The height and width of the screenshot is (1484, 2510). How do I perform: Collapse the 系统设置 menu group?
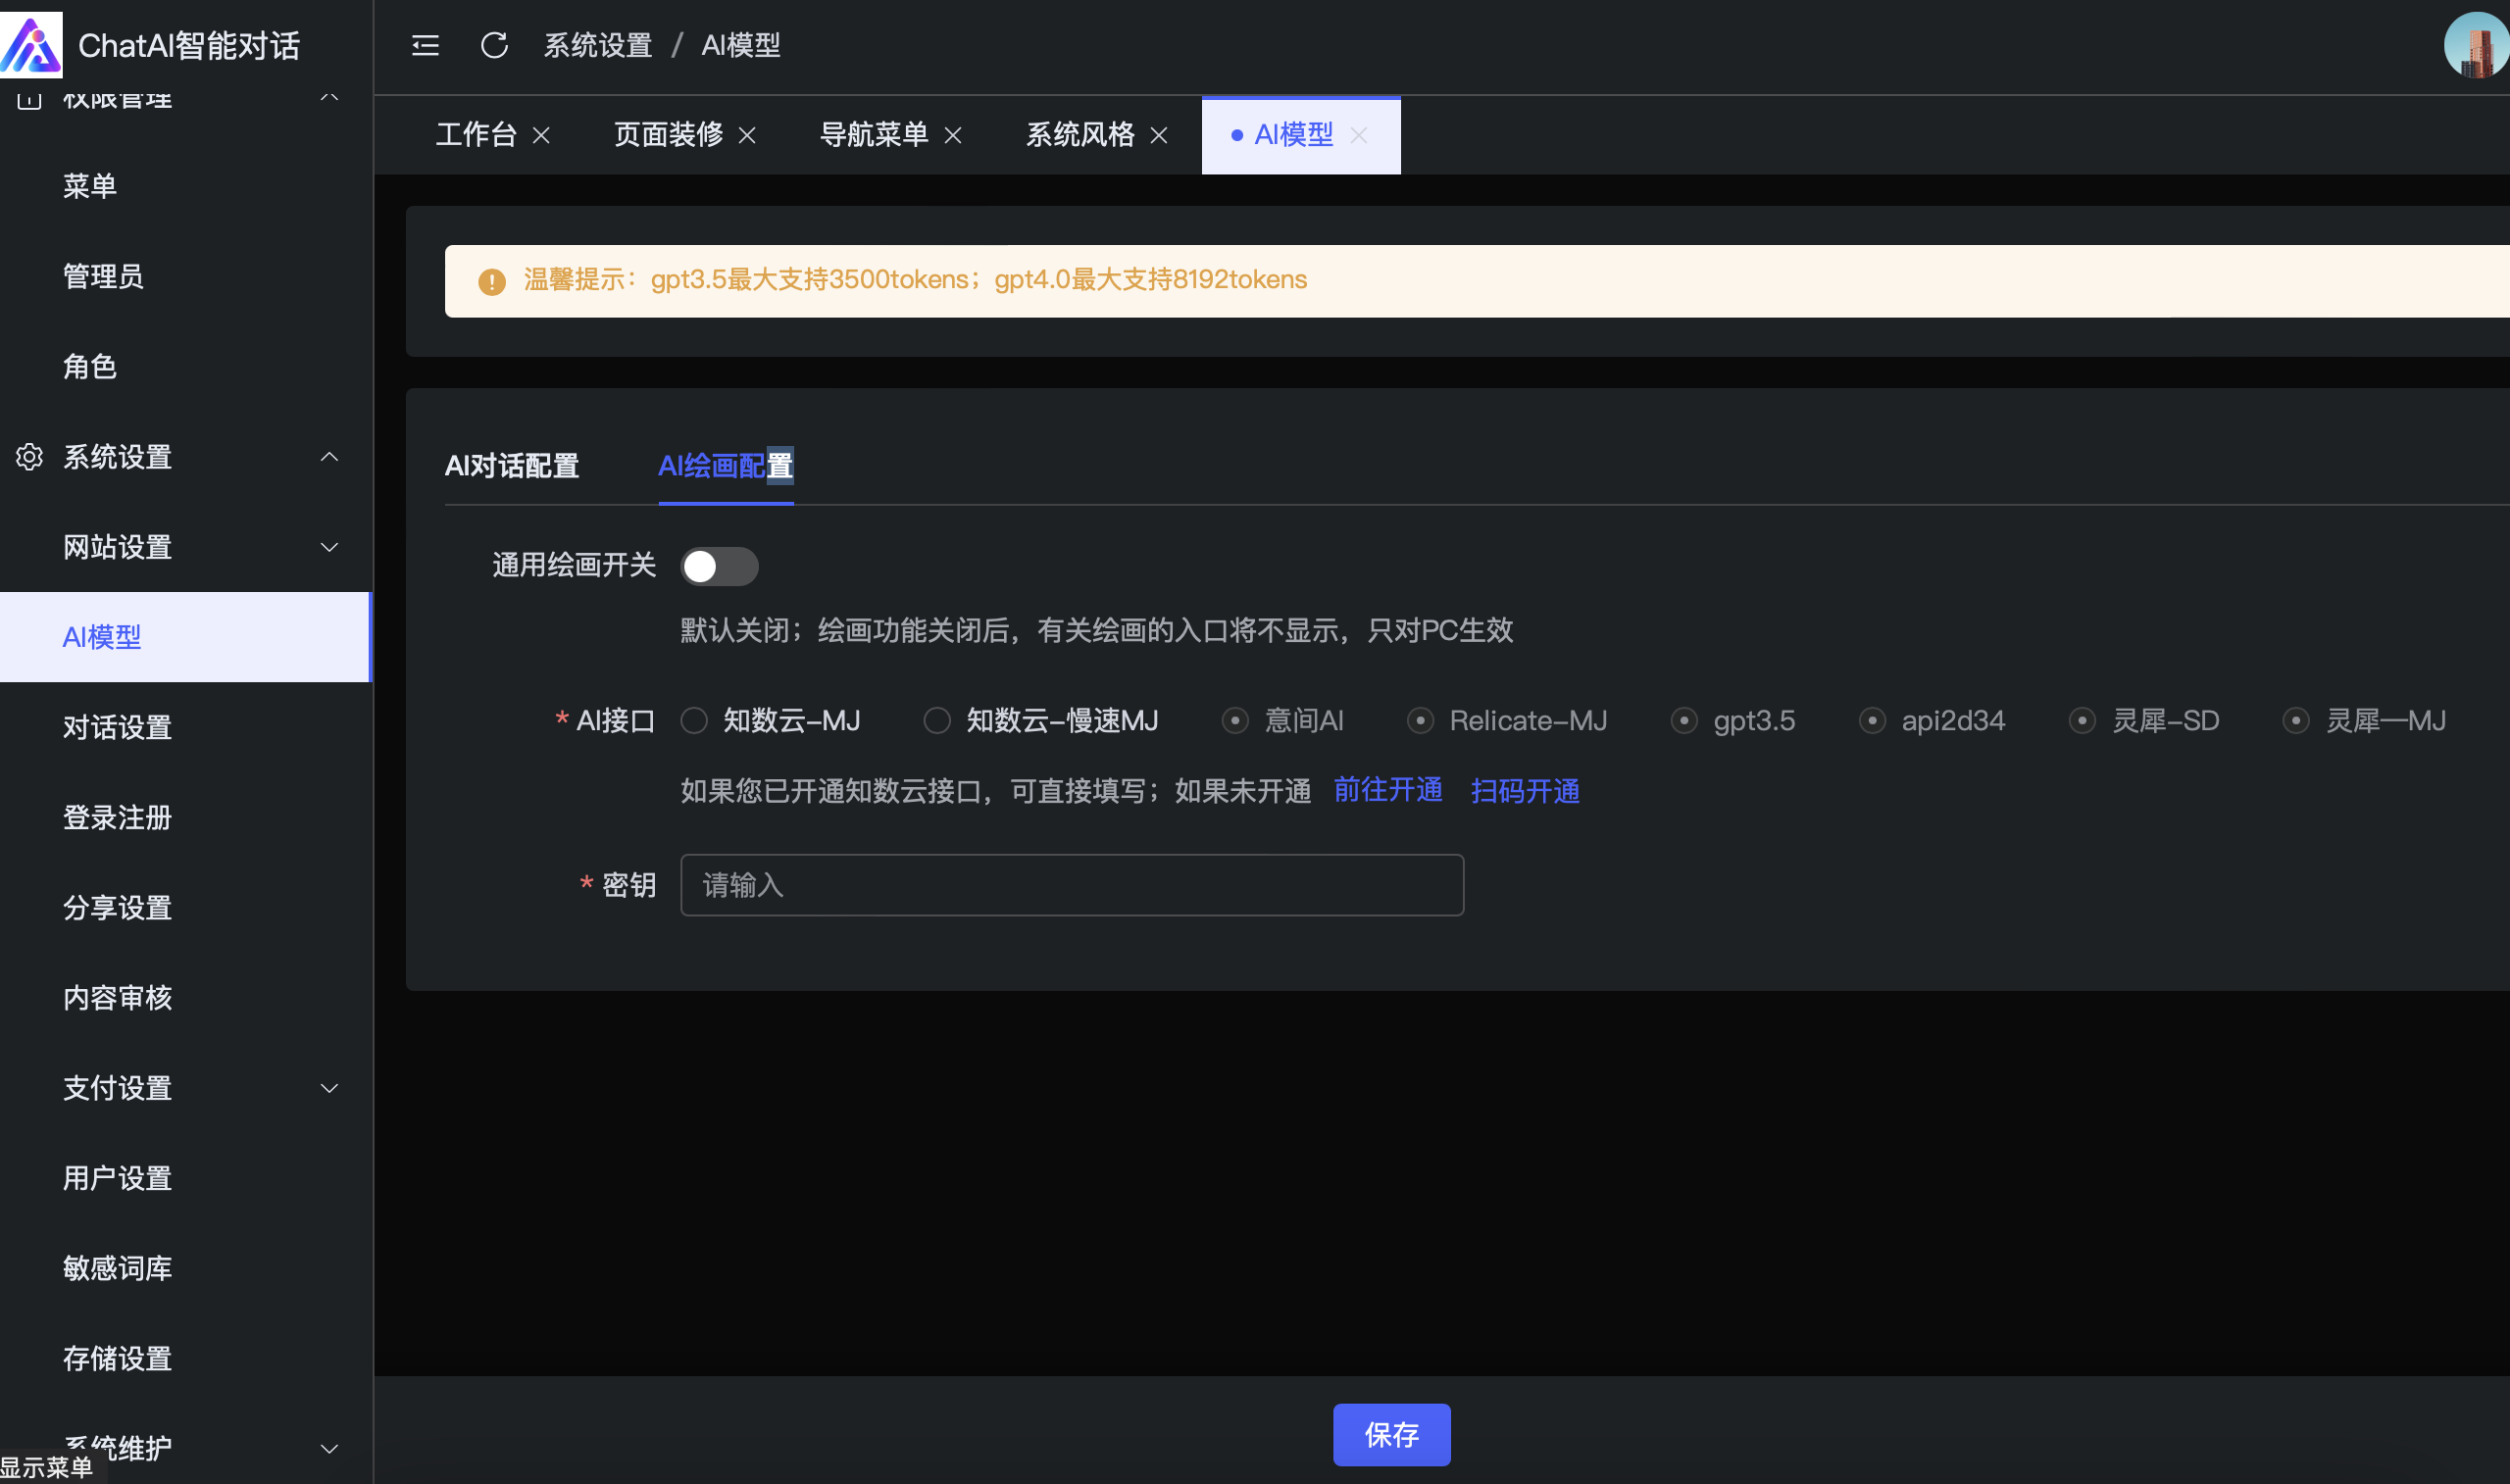(x=328, y=457)
